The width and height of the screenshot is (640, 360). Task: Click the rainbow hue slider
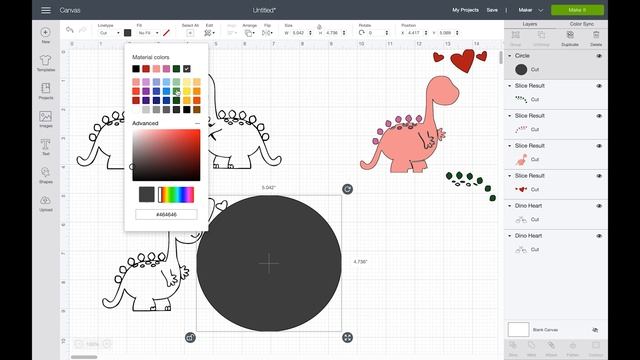click(x=176, y=195)
